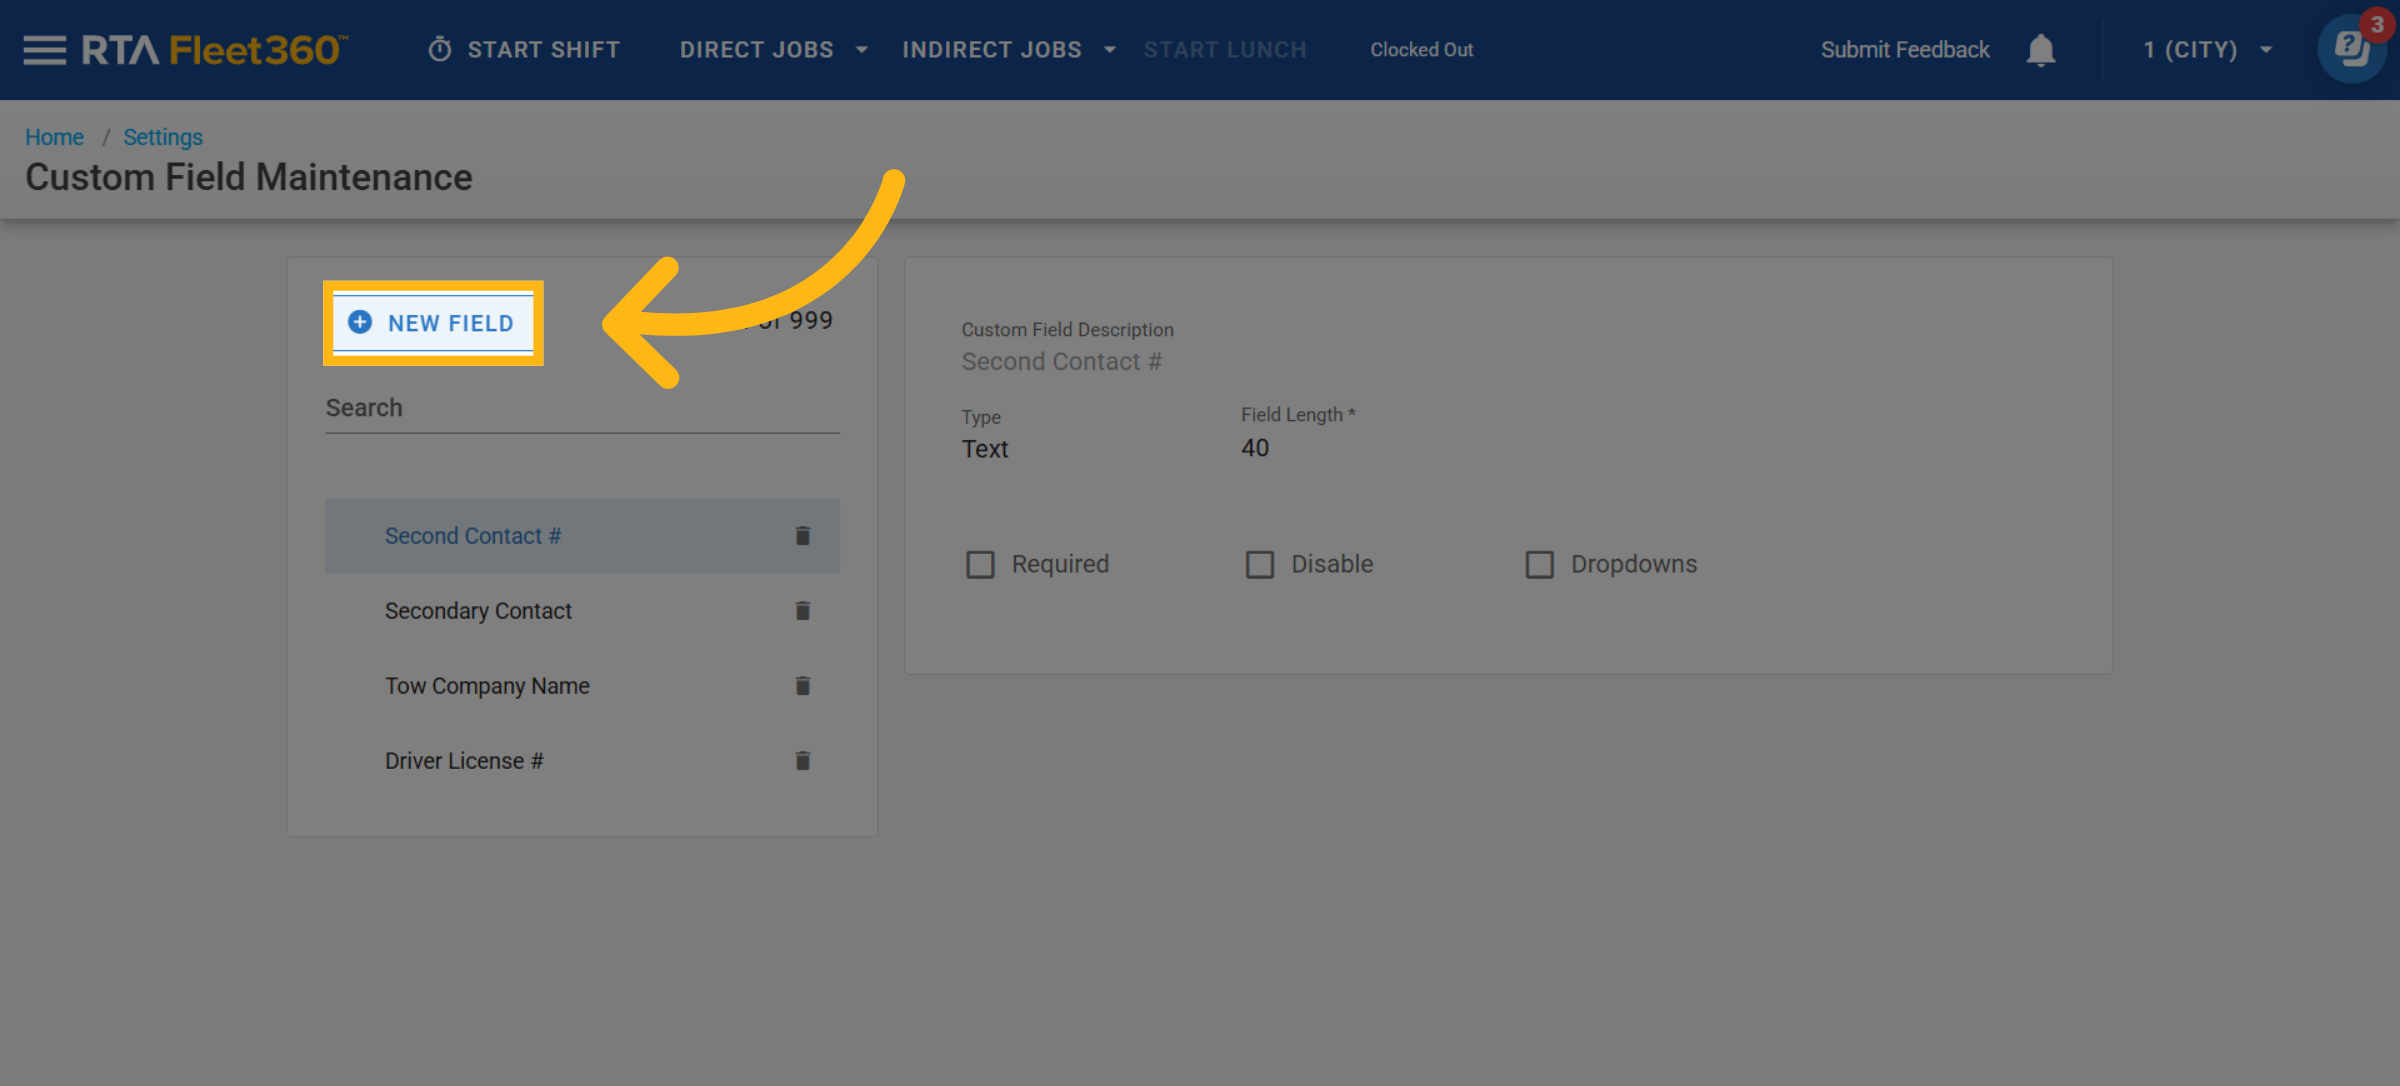Click trash icon for Secondary Contact
This screenshot has width=2400, height=1086.
[x=802, y=611]
